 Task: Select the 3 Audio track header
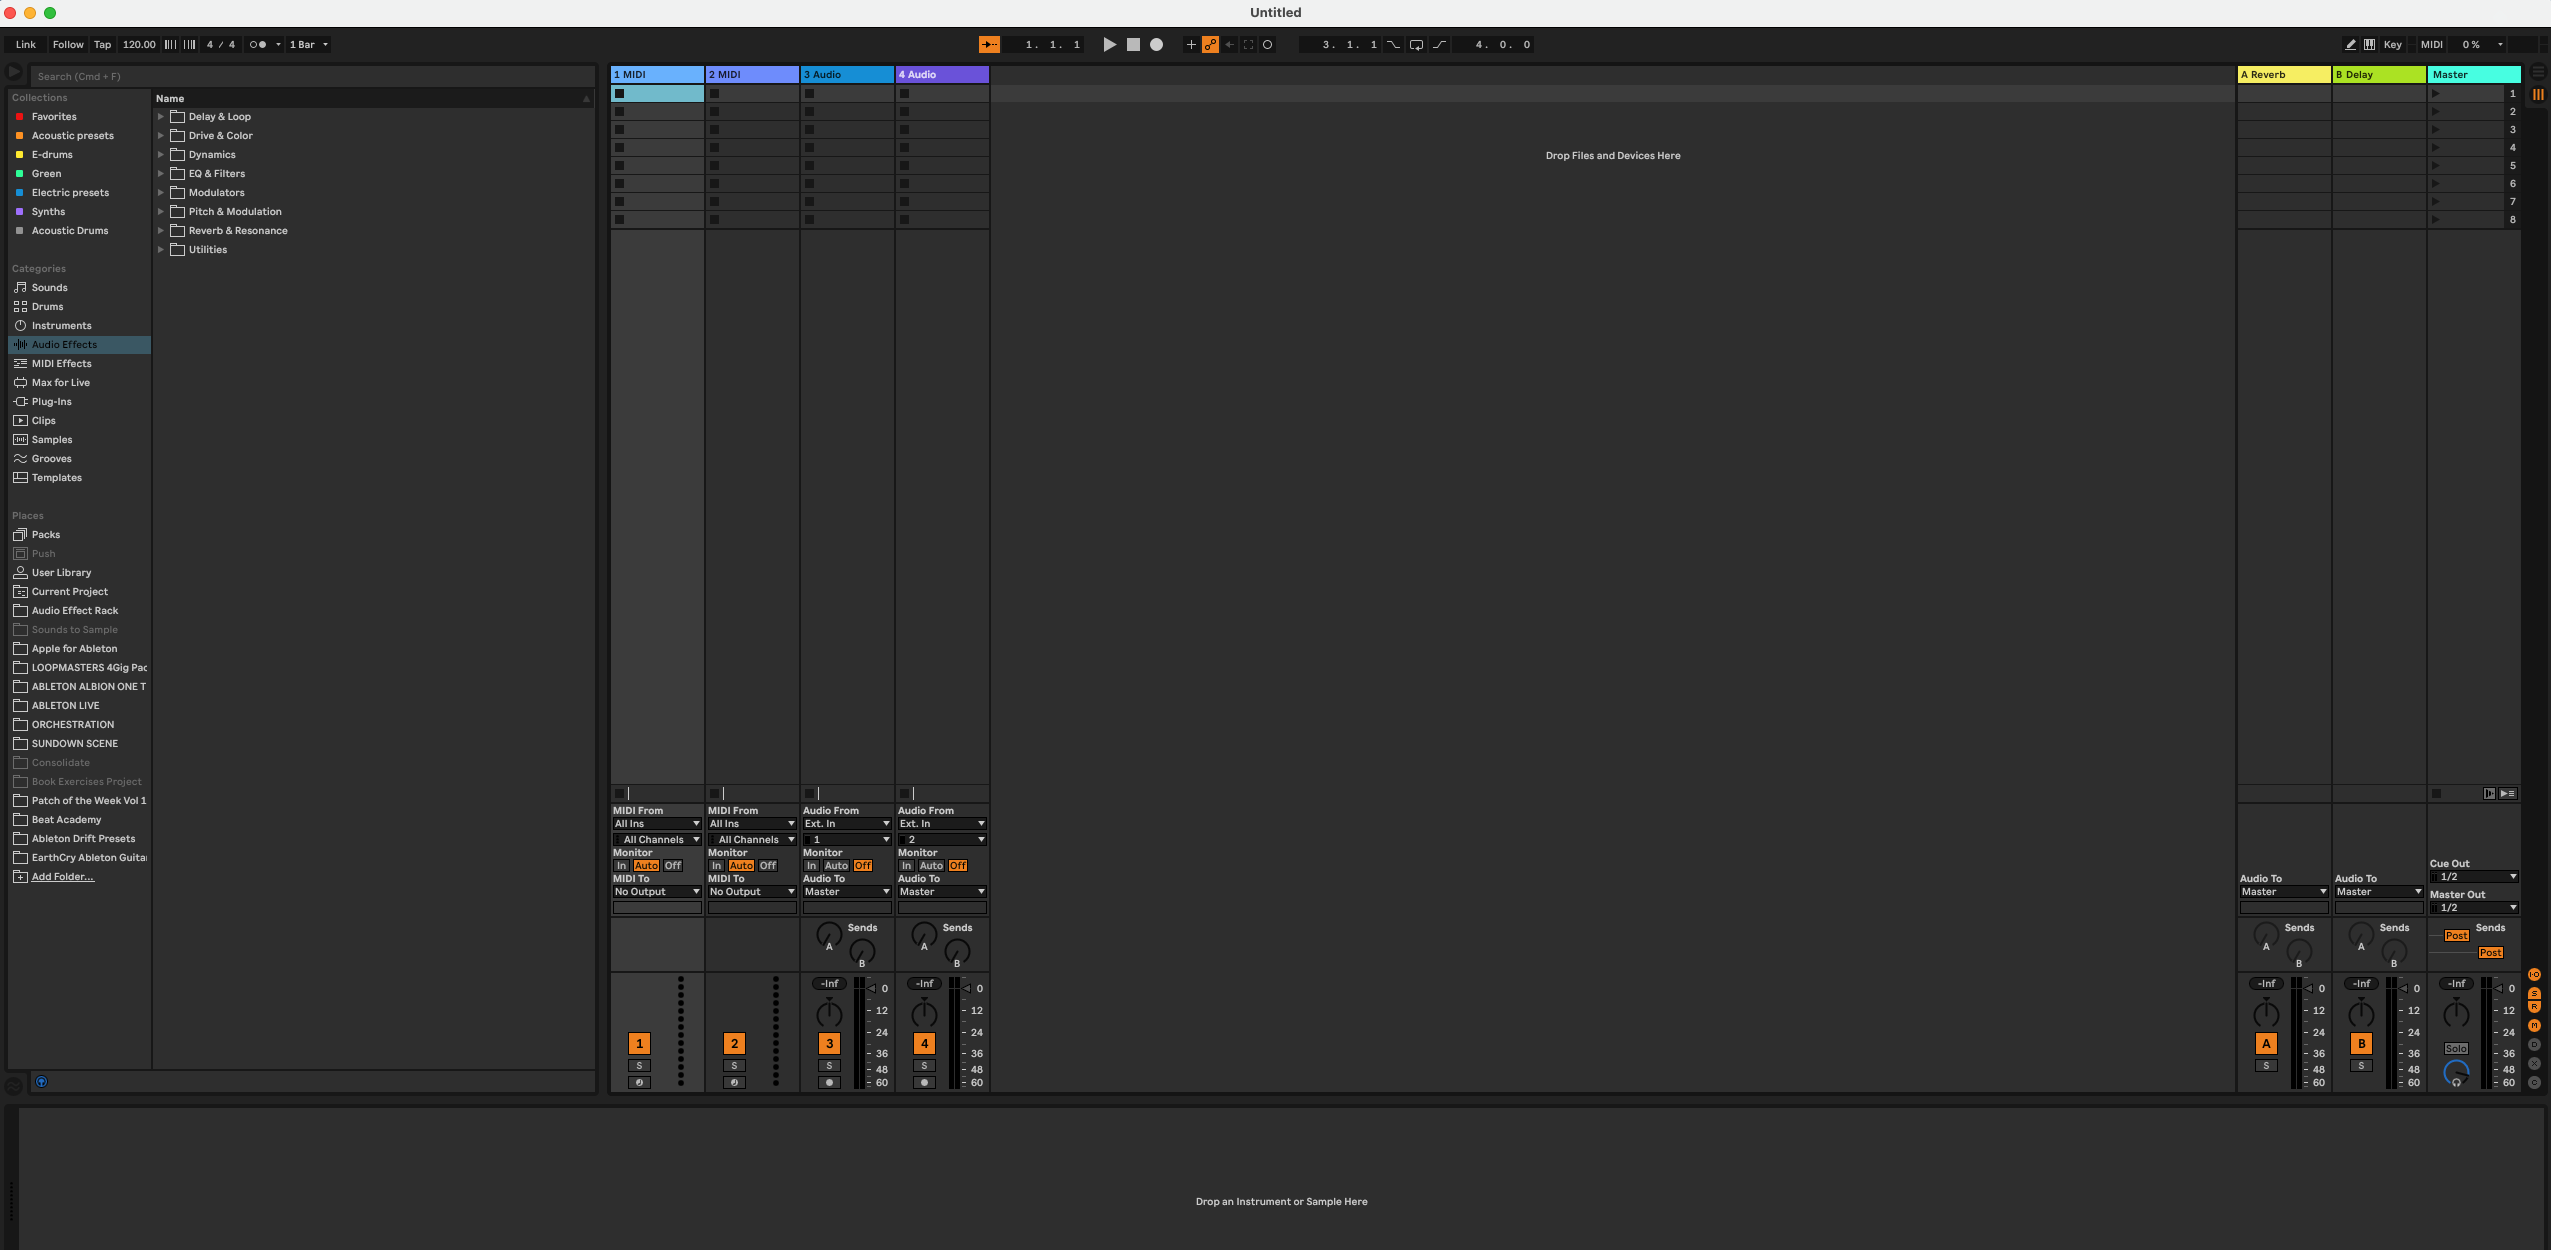click(x=847, y=75)
